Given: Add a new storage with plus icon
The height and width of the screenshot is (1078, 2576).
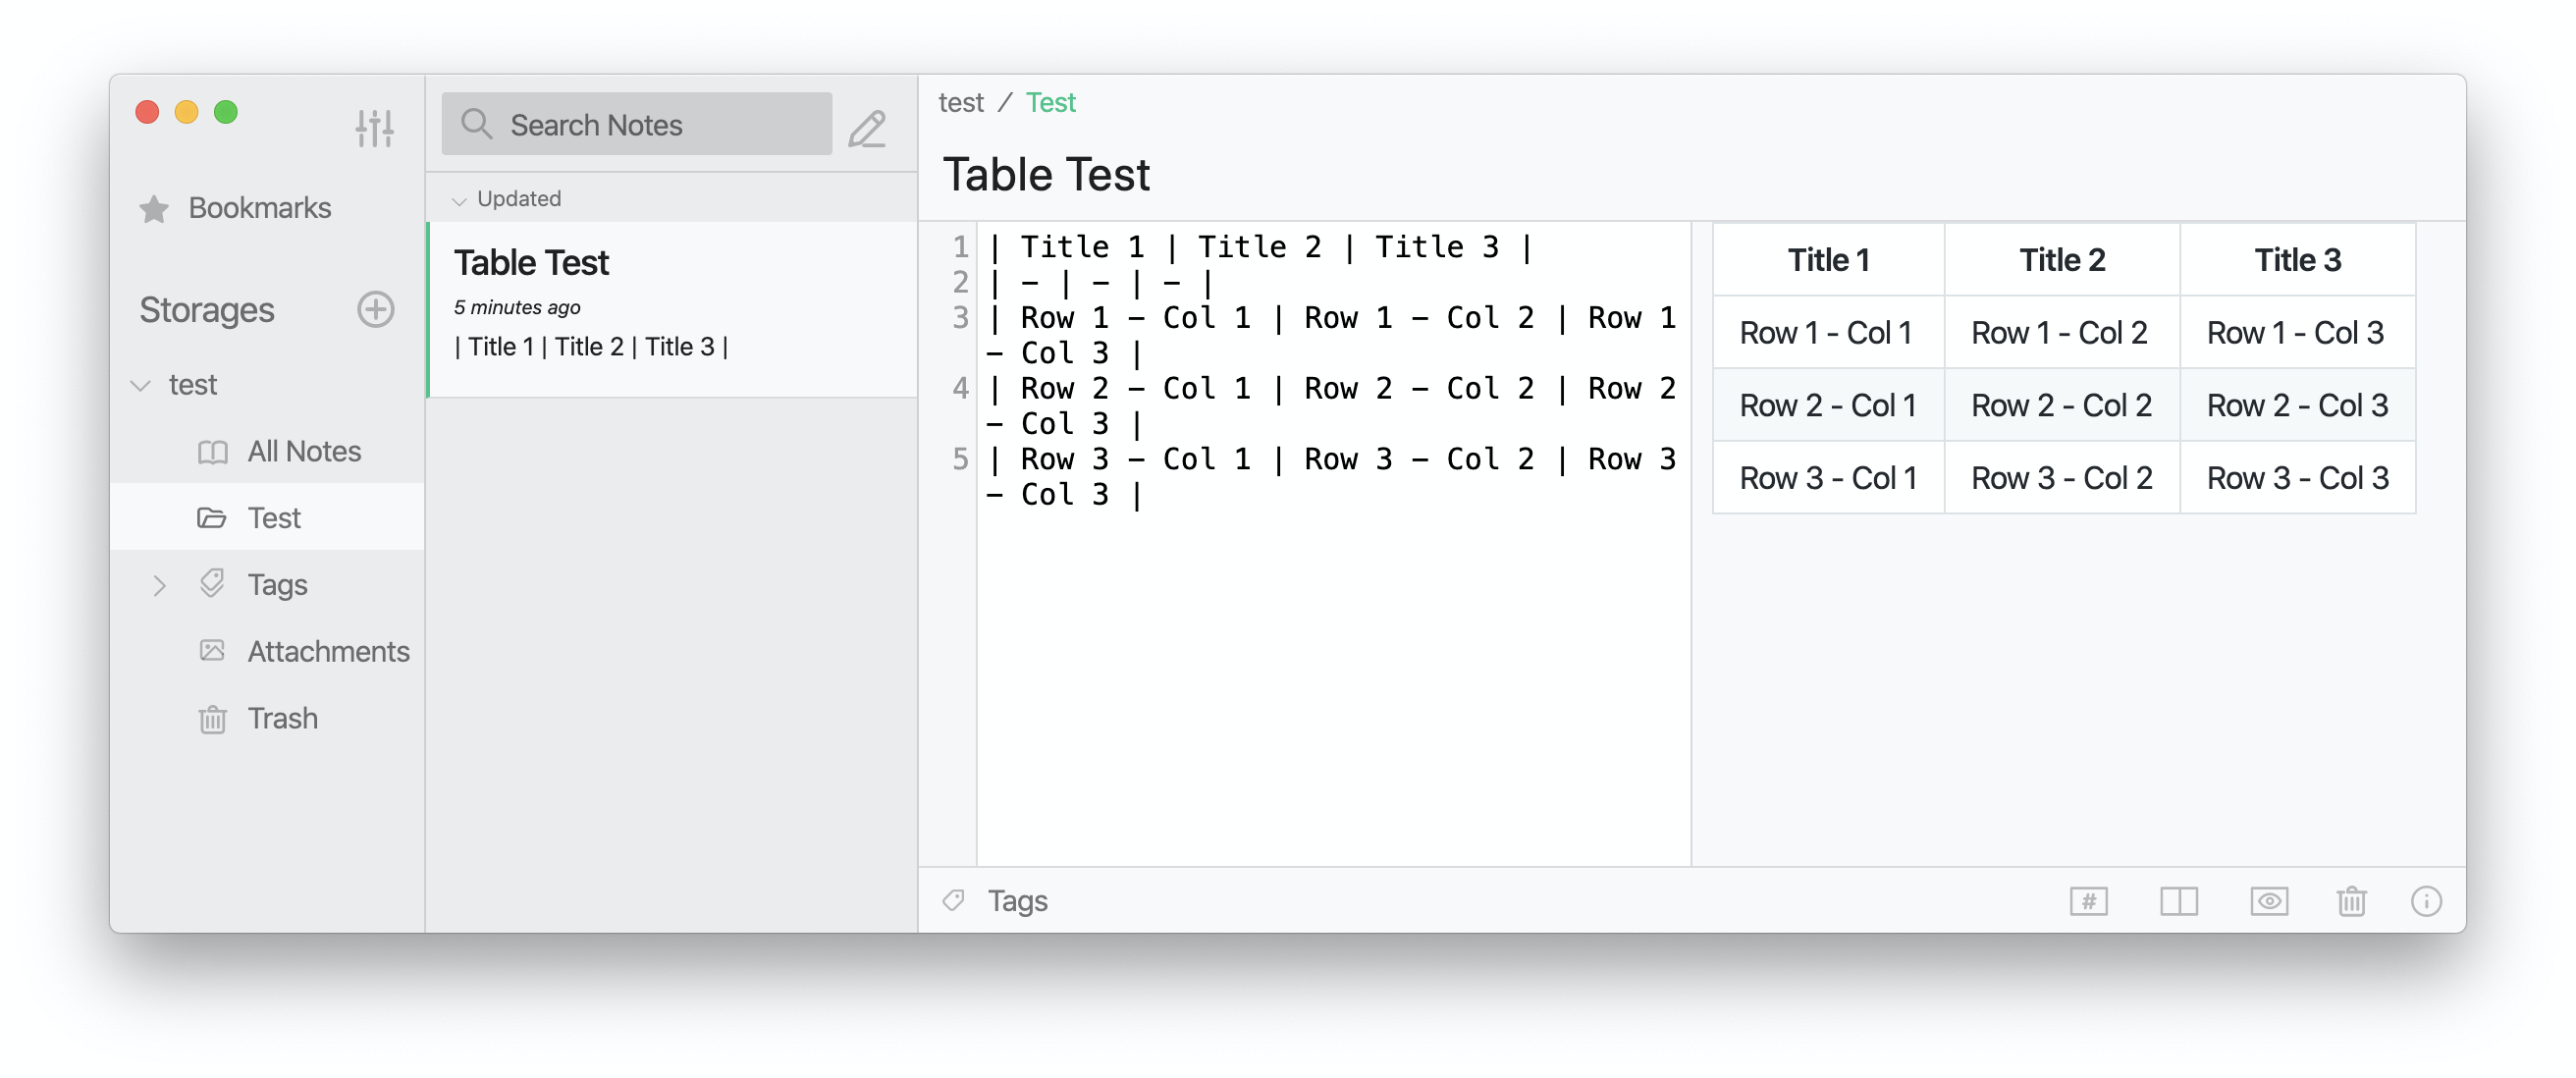Looking at the screenshot, I should [x=375, y=310].
